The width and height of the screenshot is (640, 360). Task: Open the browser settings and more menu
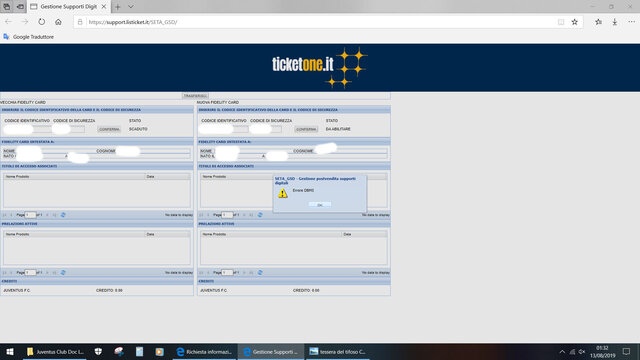pyautogui.click(x=631, y=22)
